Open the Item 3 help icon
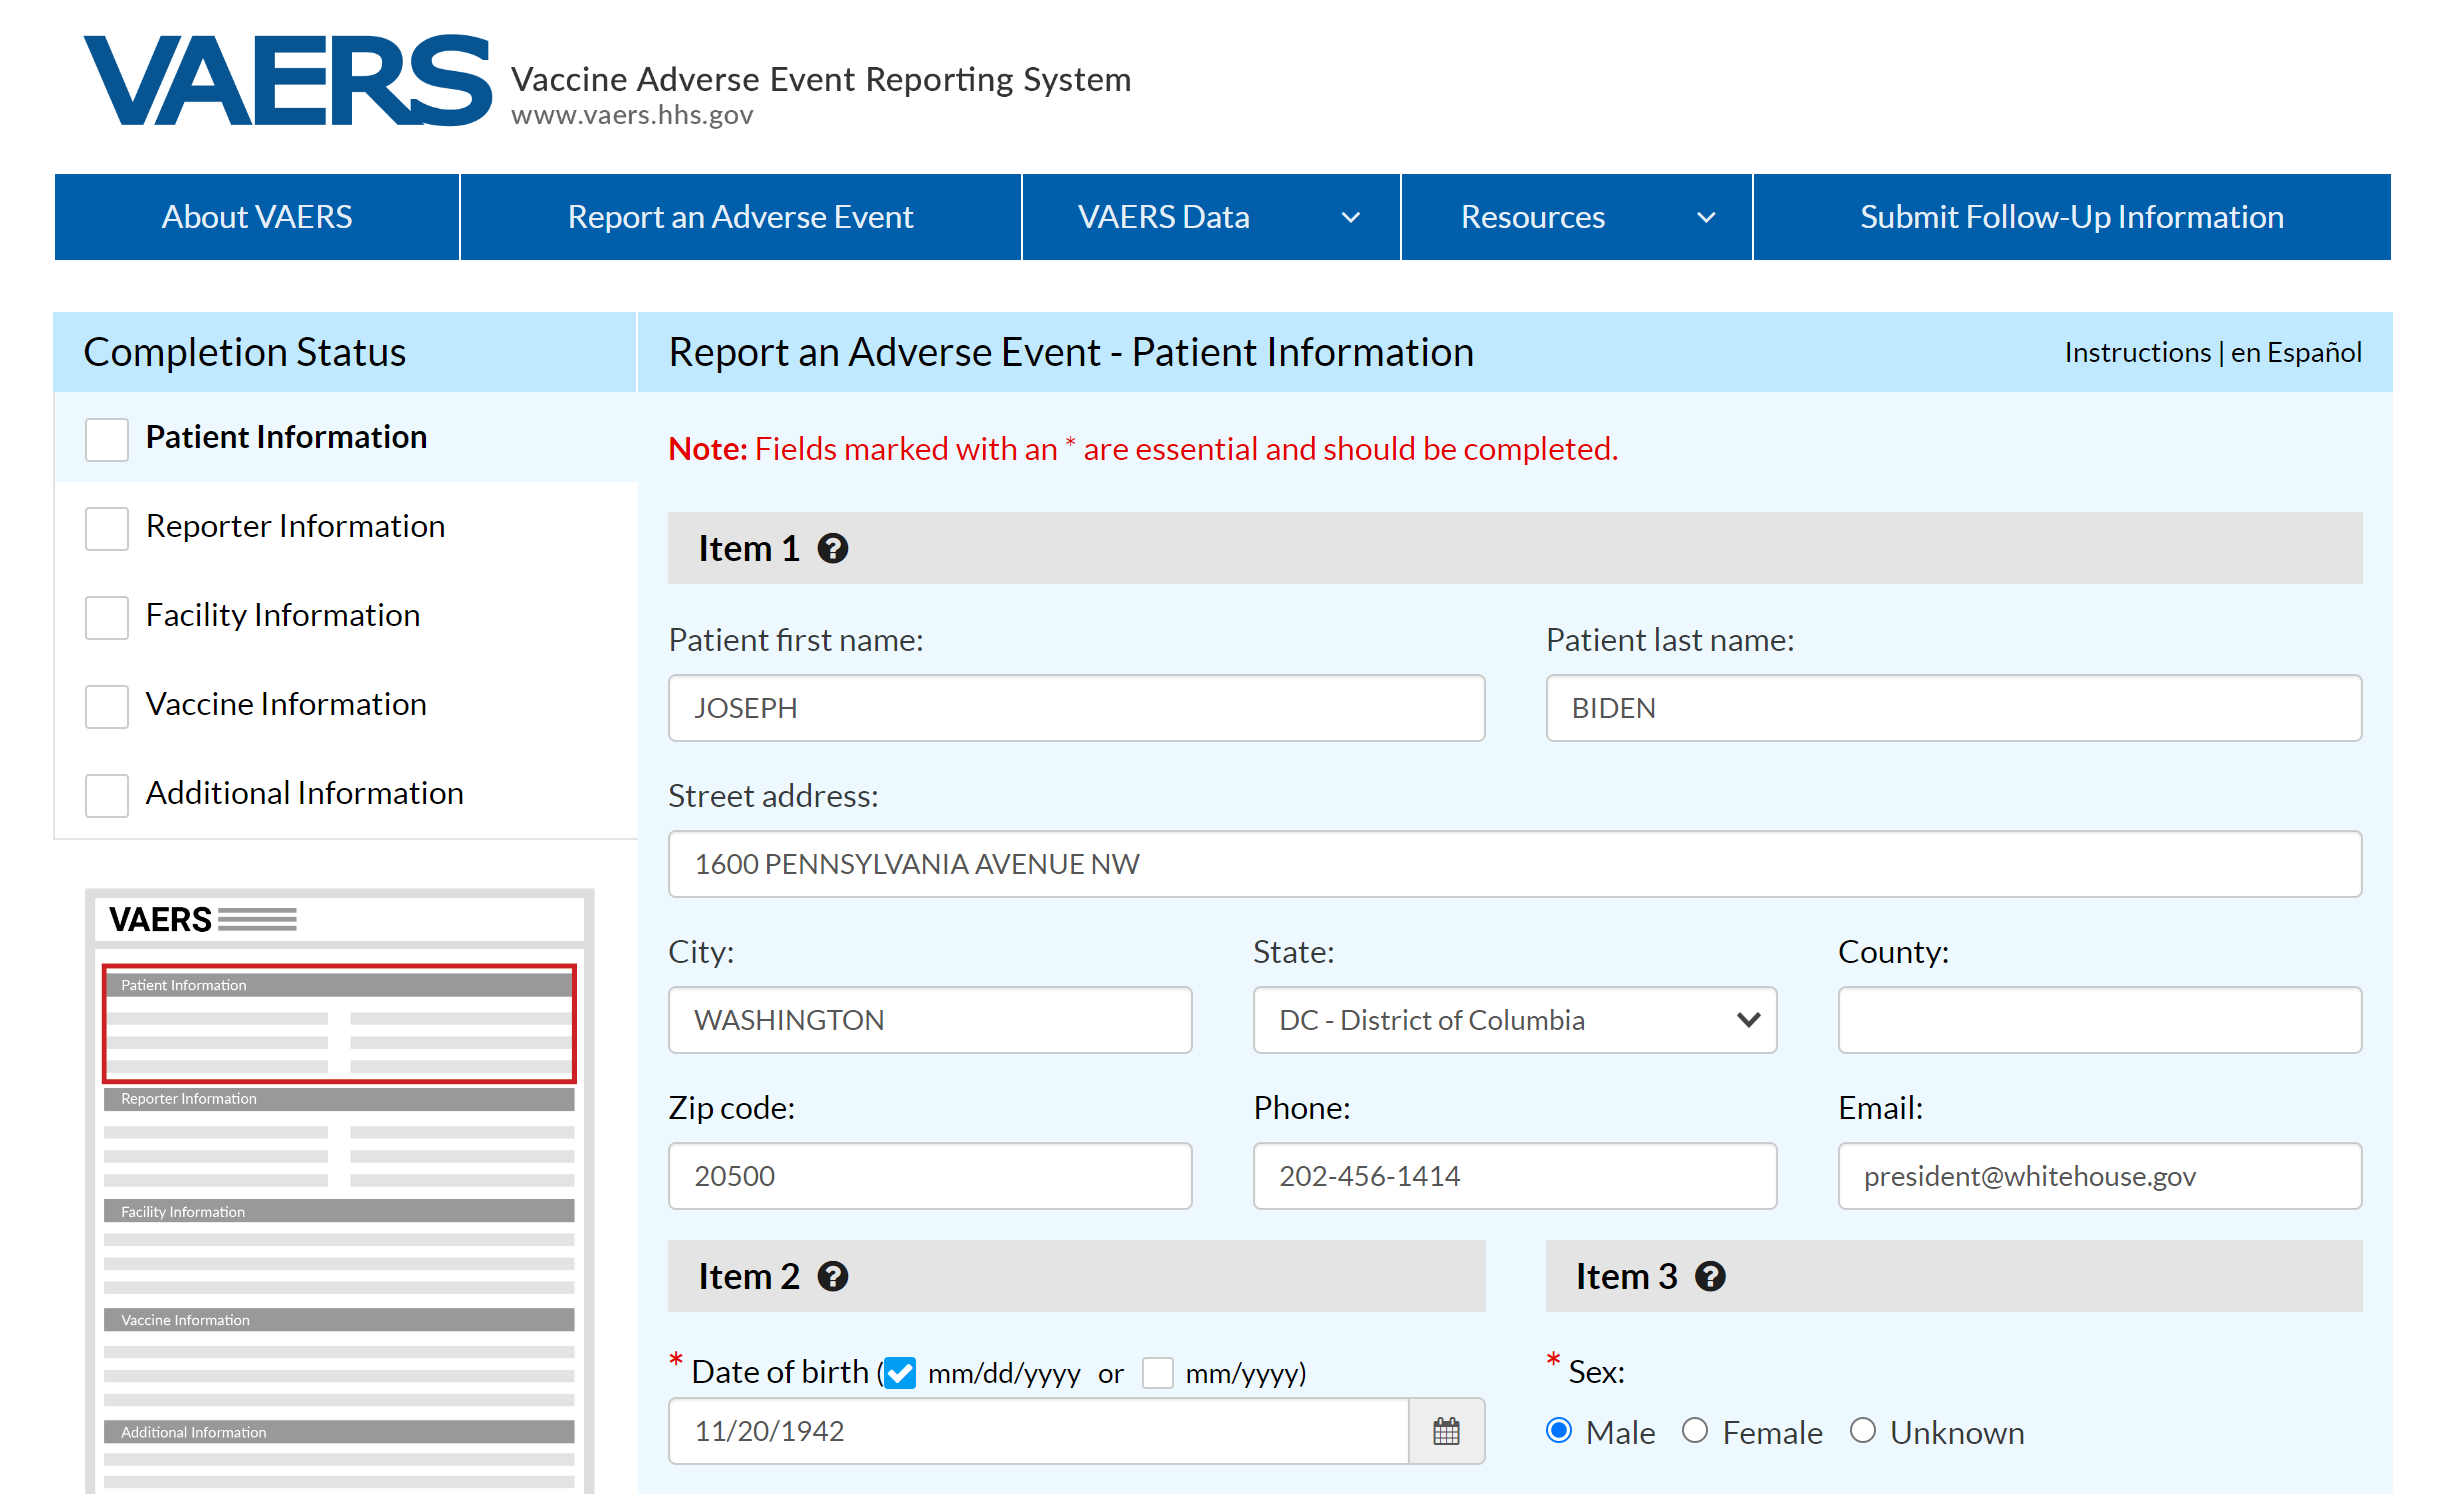Screen dimensions: 2452x1494 1710,1277
